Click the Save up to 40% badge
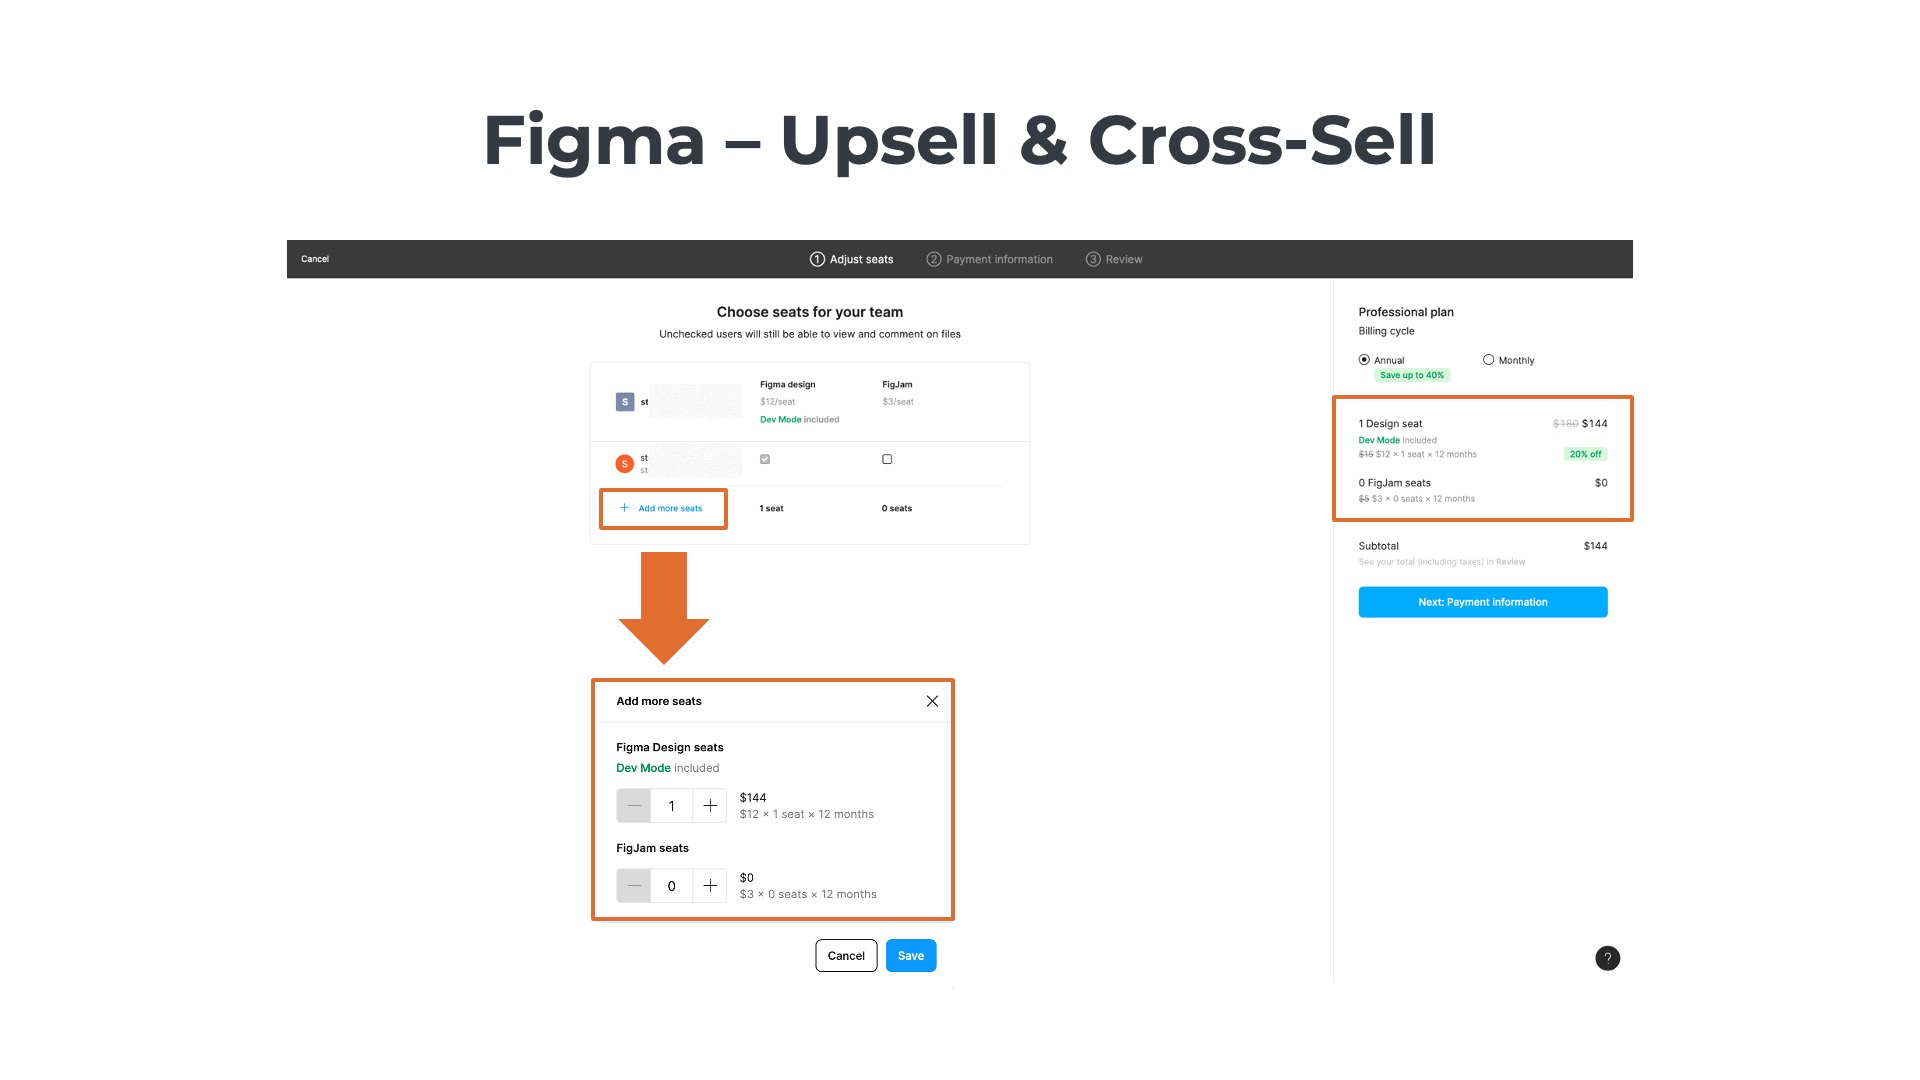The image size is (1920, 1080). pyautogui.click(x=1411, y=374)
